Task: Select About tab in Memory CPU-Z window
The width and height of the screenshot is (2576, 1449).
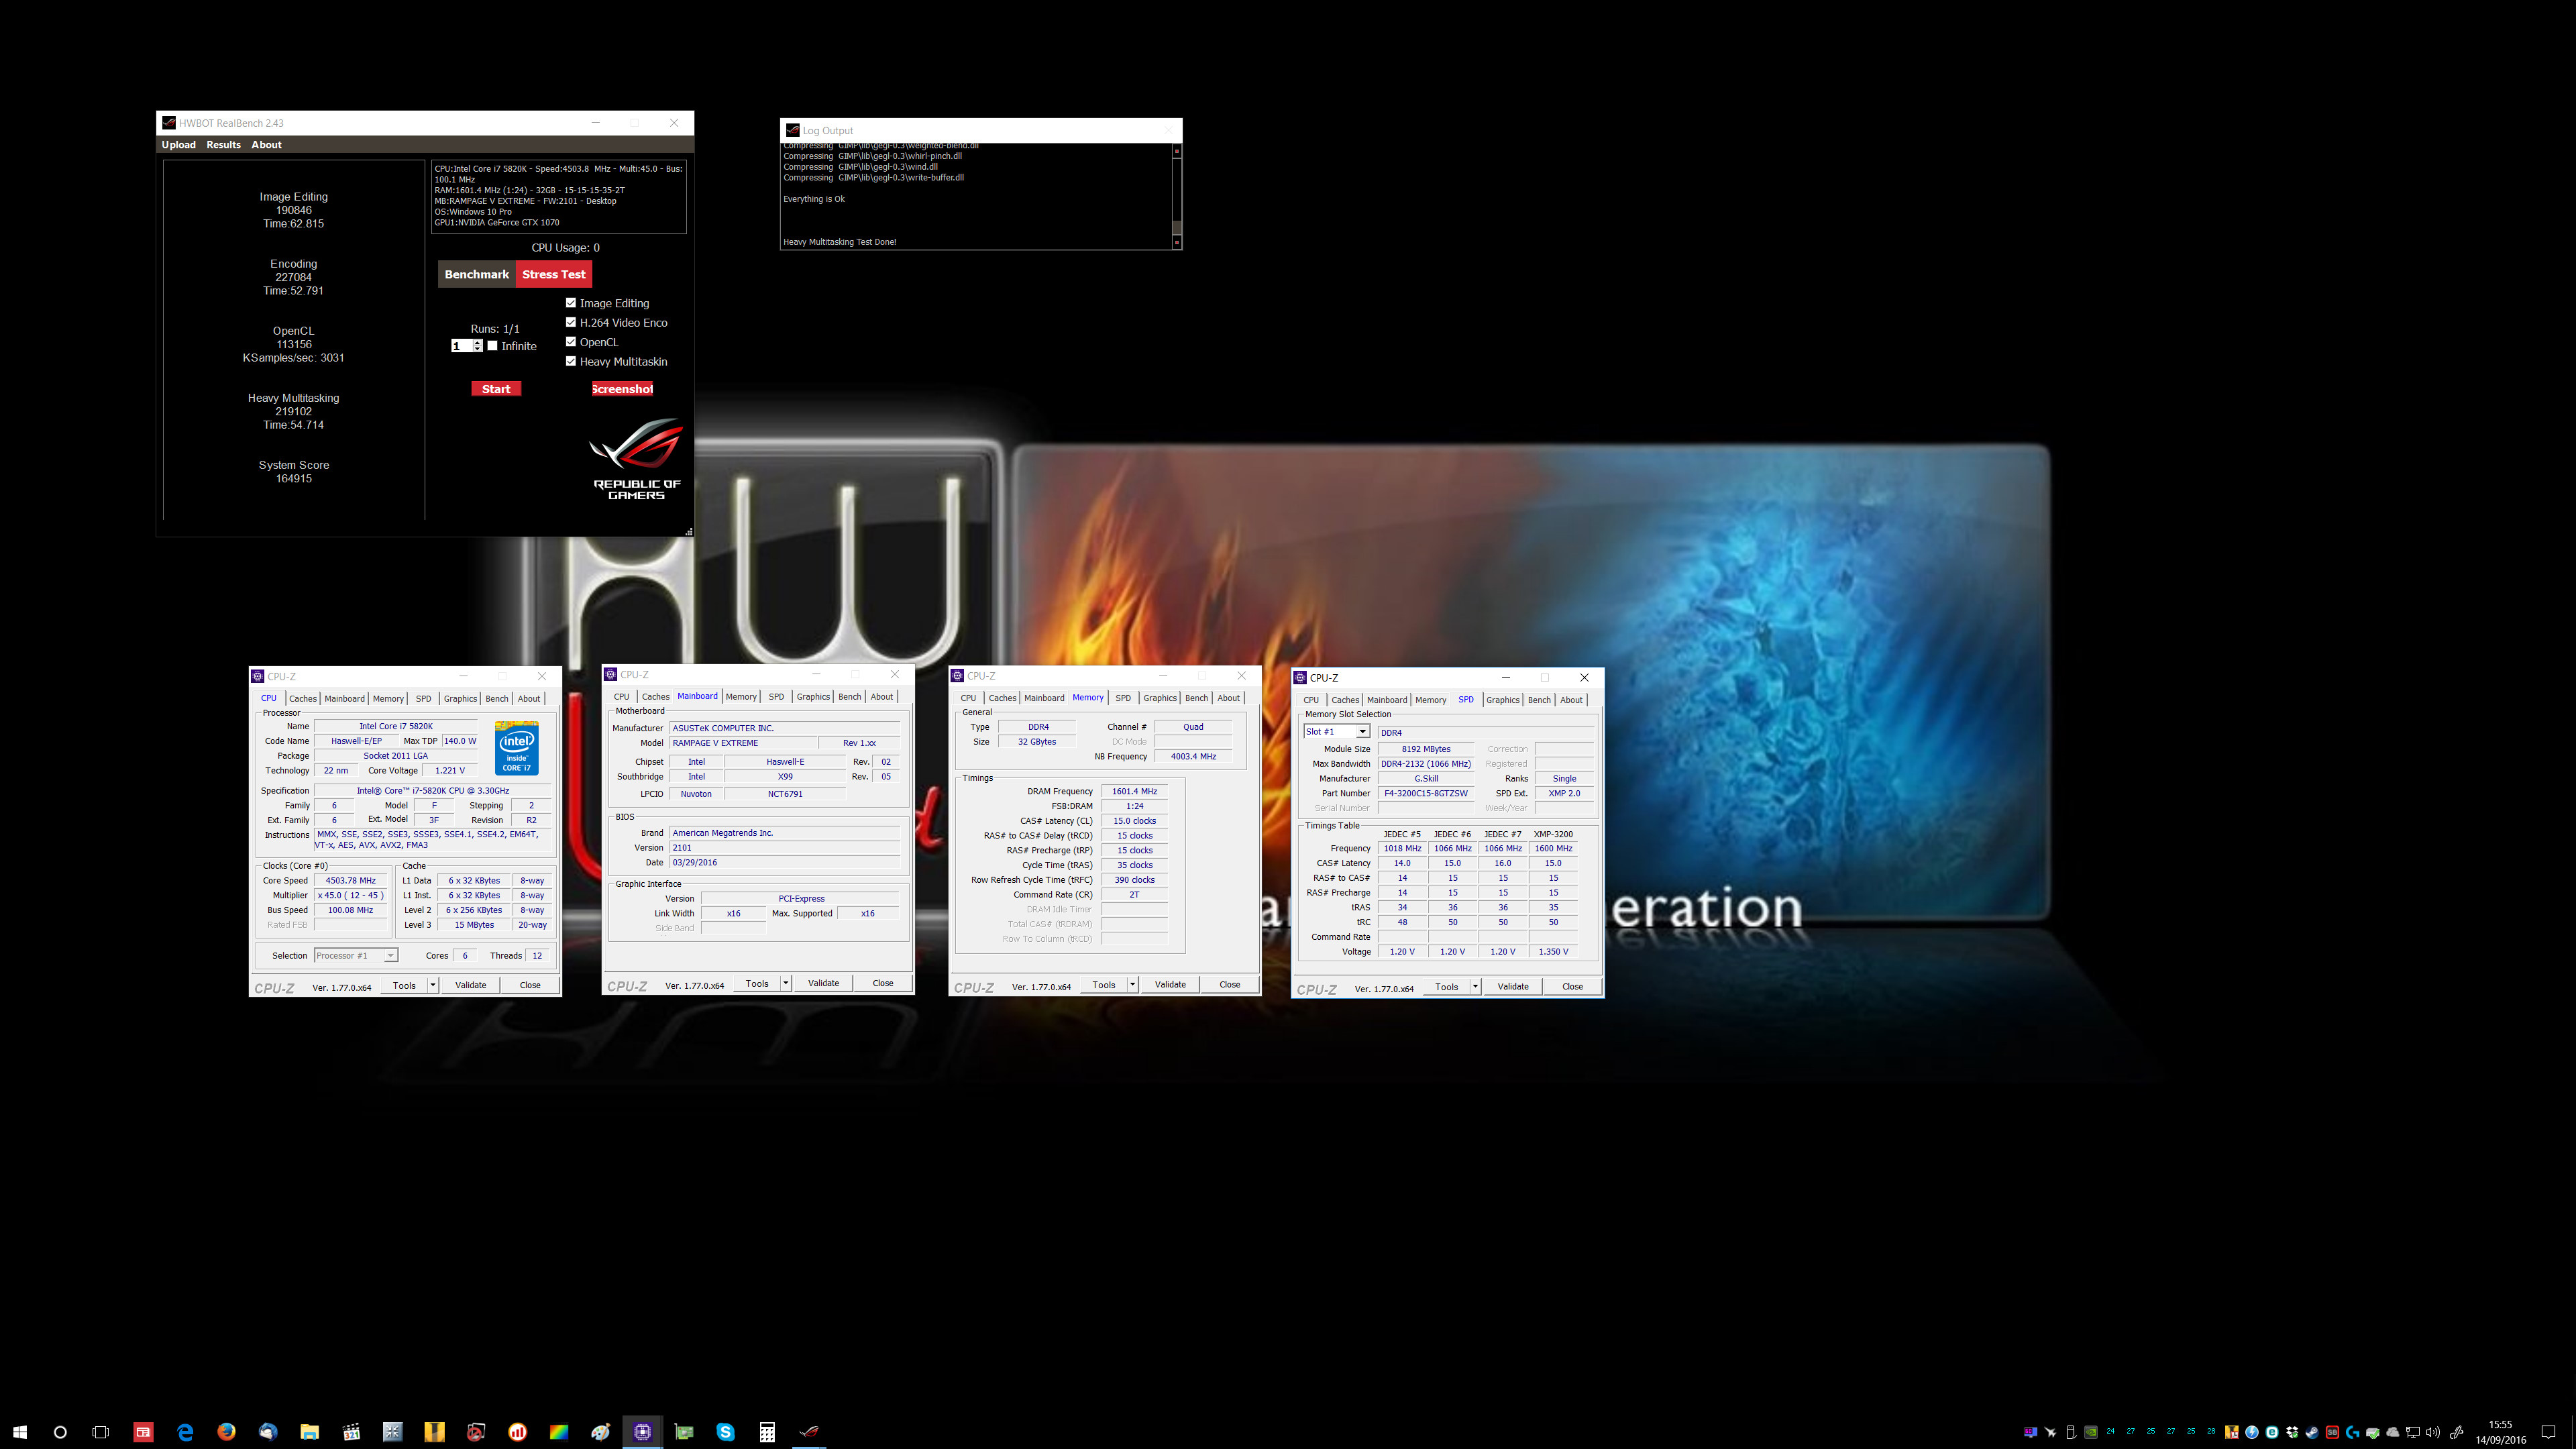Action: (x=1228, y=698)
